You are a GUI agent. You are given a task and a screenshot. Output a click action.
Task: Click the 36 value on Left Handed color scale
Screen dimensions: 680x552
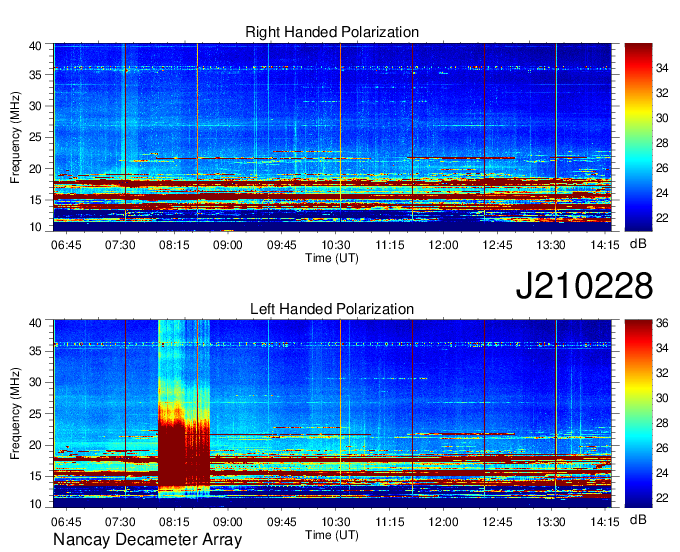(662, 323)
